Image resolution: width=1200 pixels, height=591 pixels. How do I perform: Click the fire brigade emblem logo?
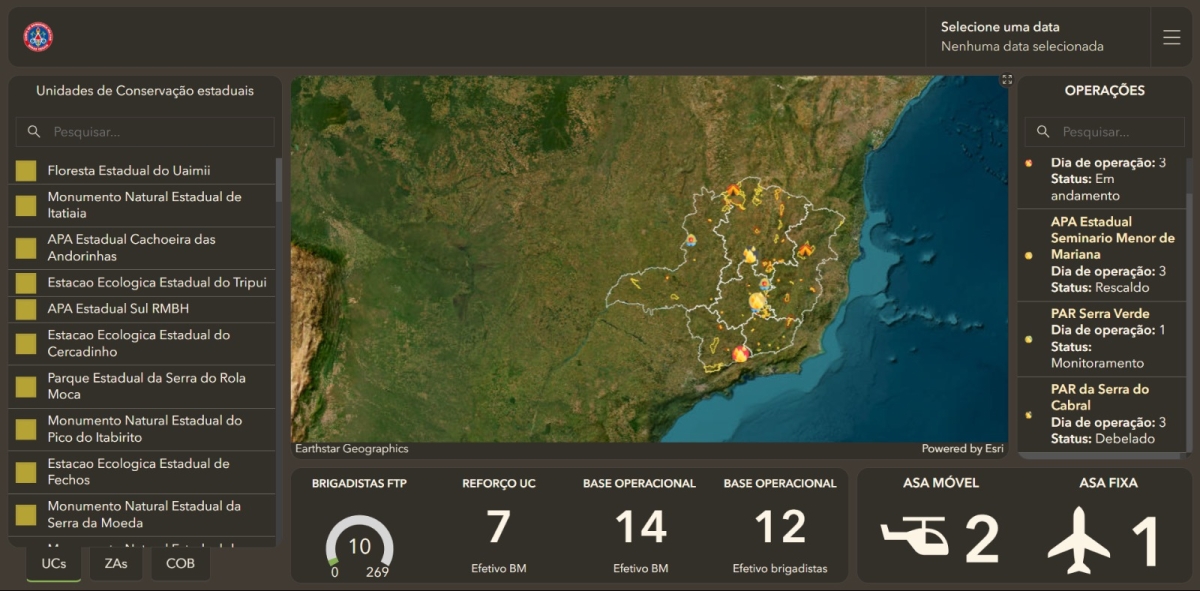38,37
